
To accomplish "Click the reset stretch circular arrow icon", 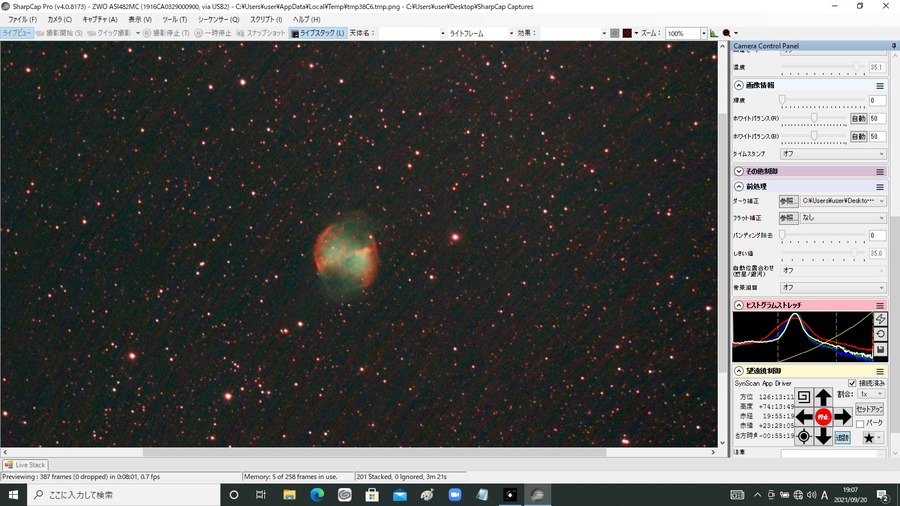I will 880,334.
